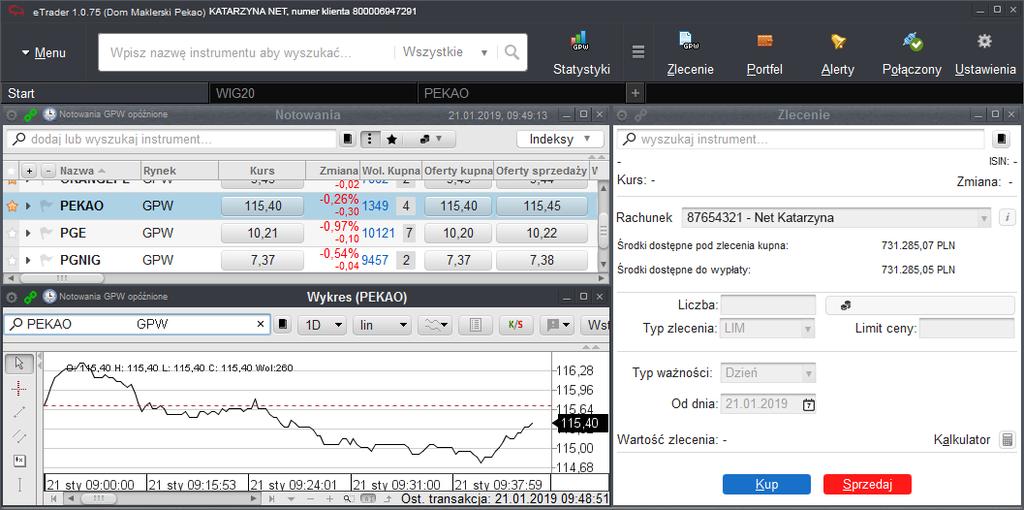Click PGNIG sell offer 7,38 button
This screenshot has width=1024, height=510.
tap(542, 261)
